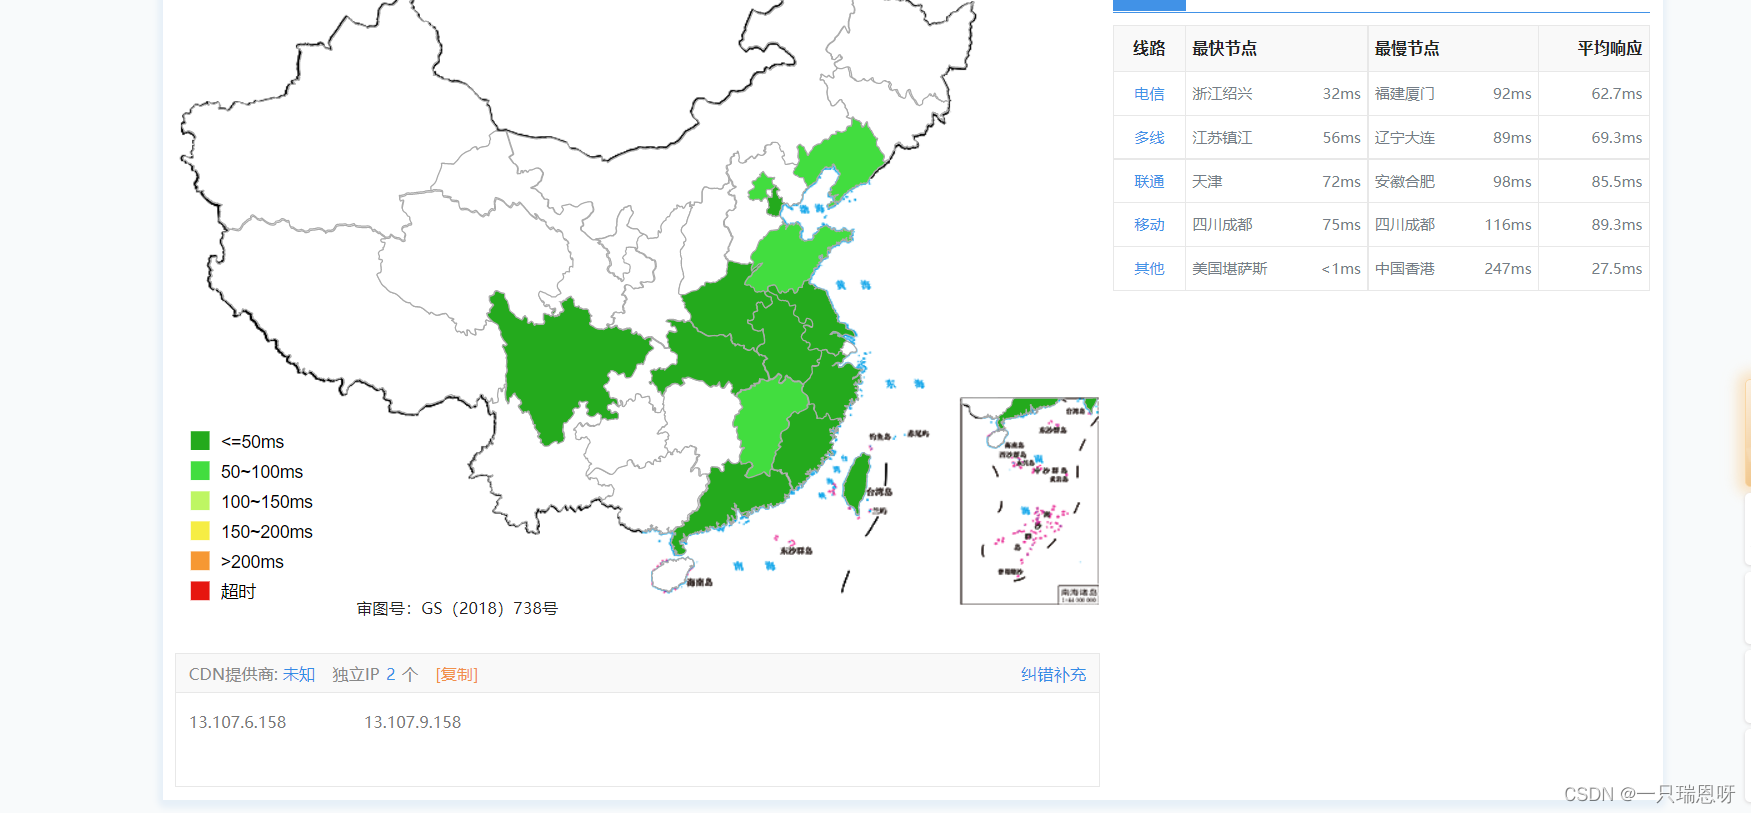Click the 未知 CDN provider link
The image size is (1751, 813).
coord(298,675)
